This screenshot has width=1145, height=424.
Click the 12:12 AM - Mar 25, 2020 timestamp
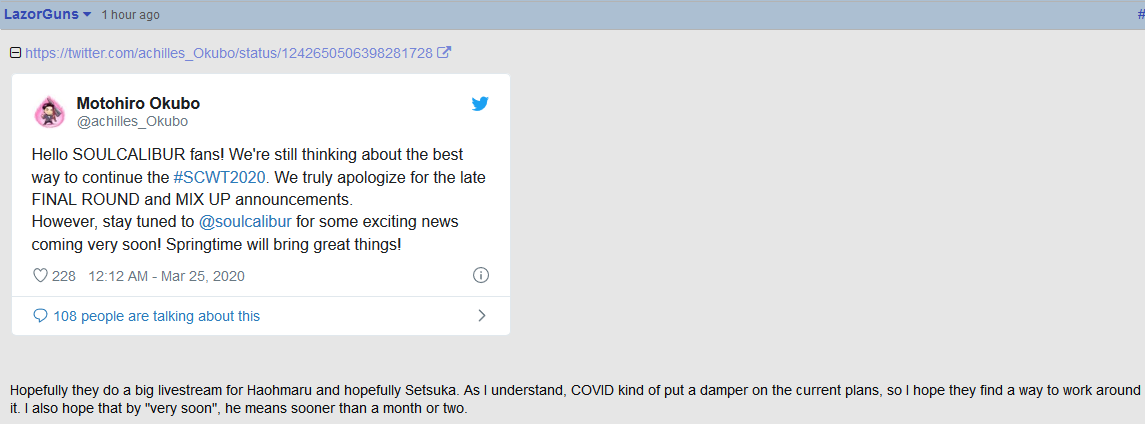(x=166, y=276)
